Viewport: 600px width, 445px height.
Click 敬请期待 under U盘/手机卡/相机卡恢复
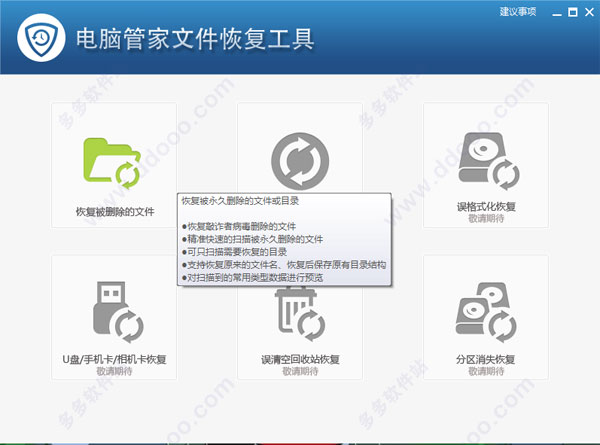coord(114,371)
